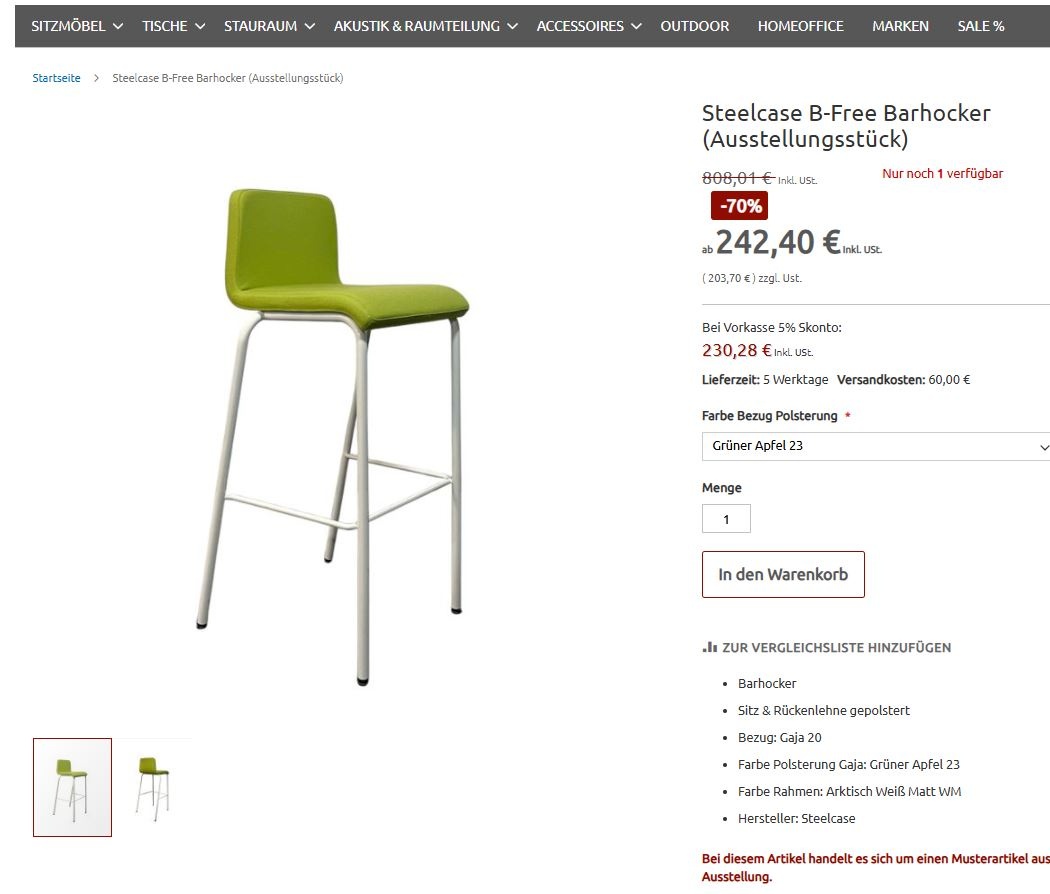Open the Homeoffice category
Screen dimensions: 1050x894
800,26
